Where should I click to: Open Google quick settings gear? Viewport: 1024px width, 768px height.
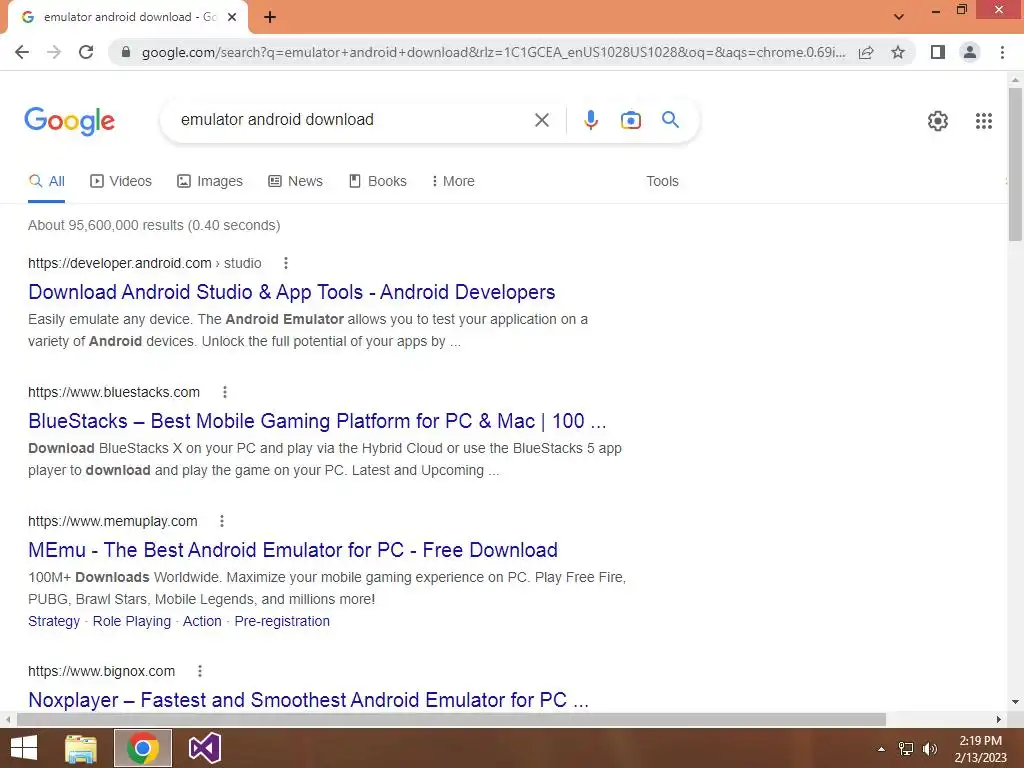click(x=938, y=121)
